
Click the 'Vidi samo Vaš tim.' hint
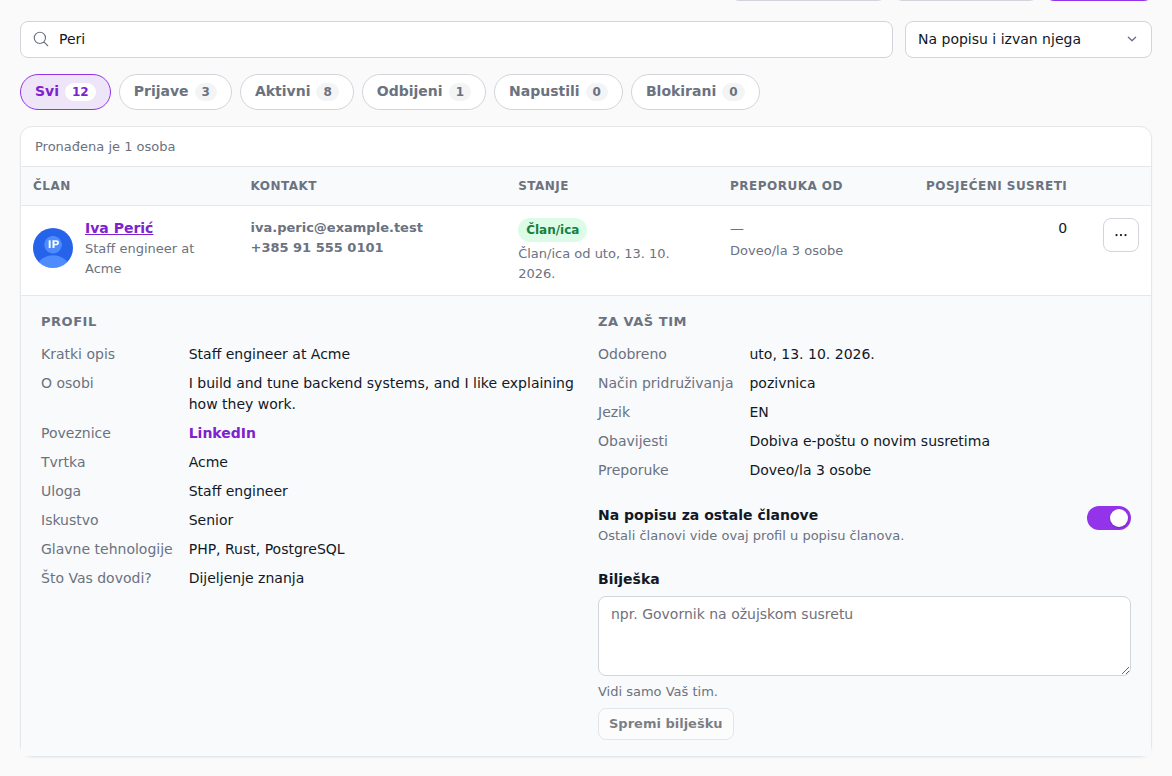pos(658,692)
